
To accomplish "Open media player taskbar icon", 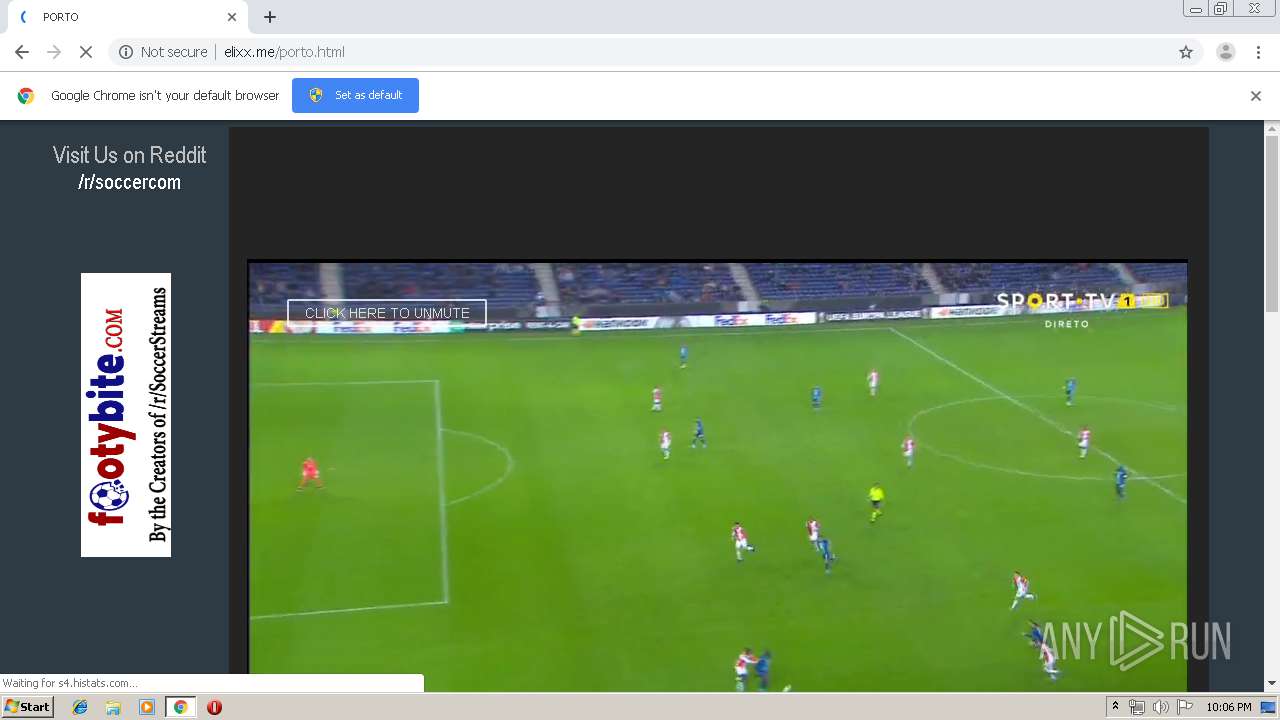I will [x=147, y=707].
